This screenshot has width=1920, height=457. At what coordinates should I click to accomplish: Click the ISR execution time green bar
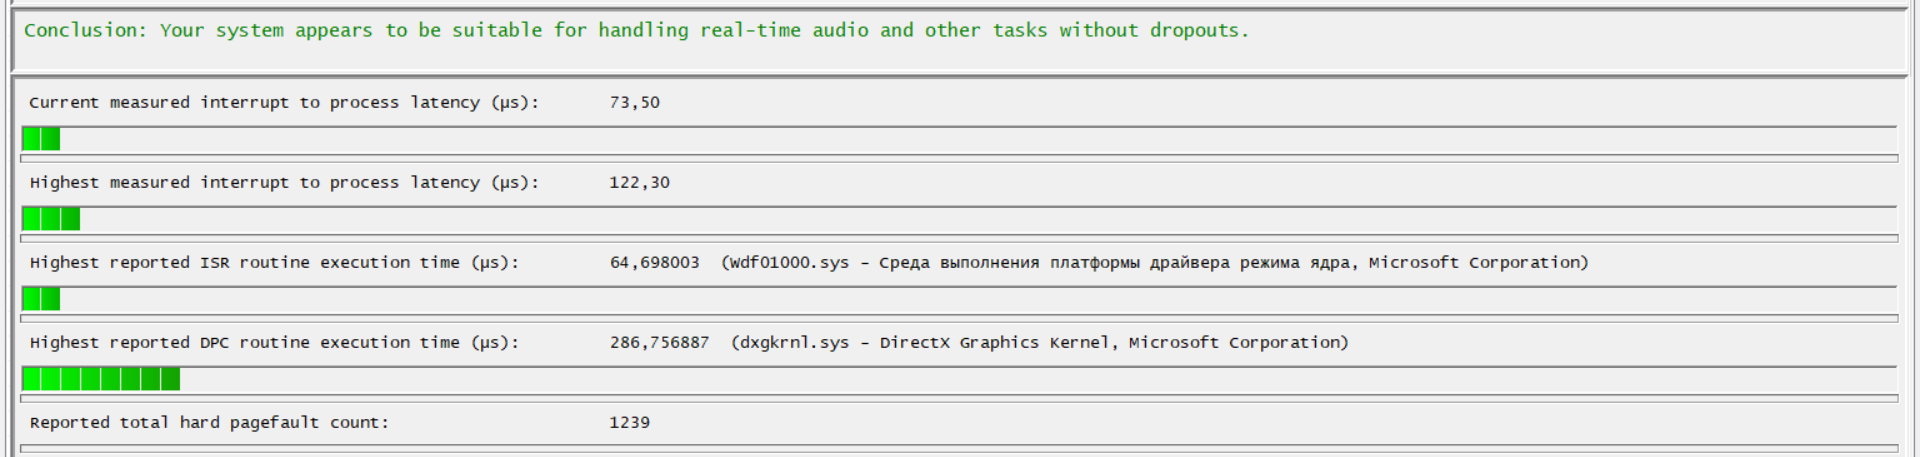pyautogui.click(x=41, y=299)
